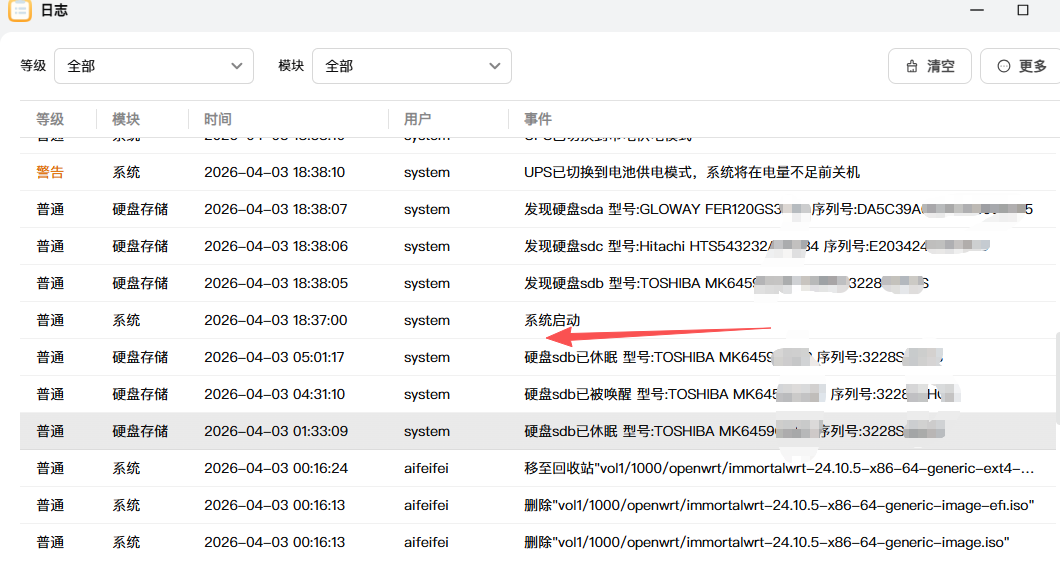Viewport: 1060px width, 563px height.
Task: Sort by the 时间 column header
Action: (x=218, y=119)
